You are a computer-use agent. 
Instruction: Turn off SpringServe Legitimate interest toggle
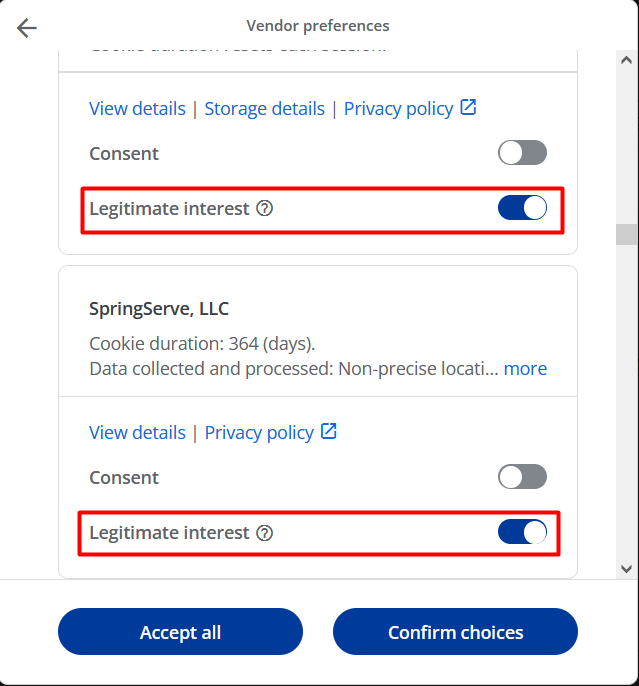click(522, 532)
